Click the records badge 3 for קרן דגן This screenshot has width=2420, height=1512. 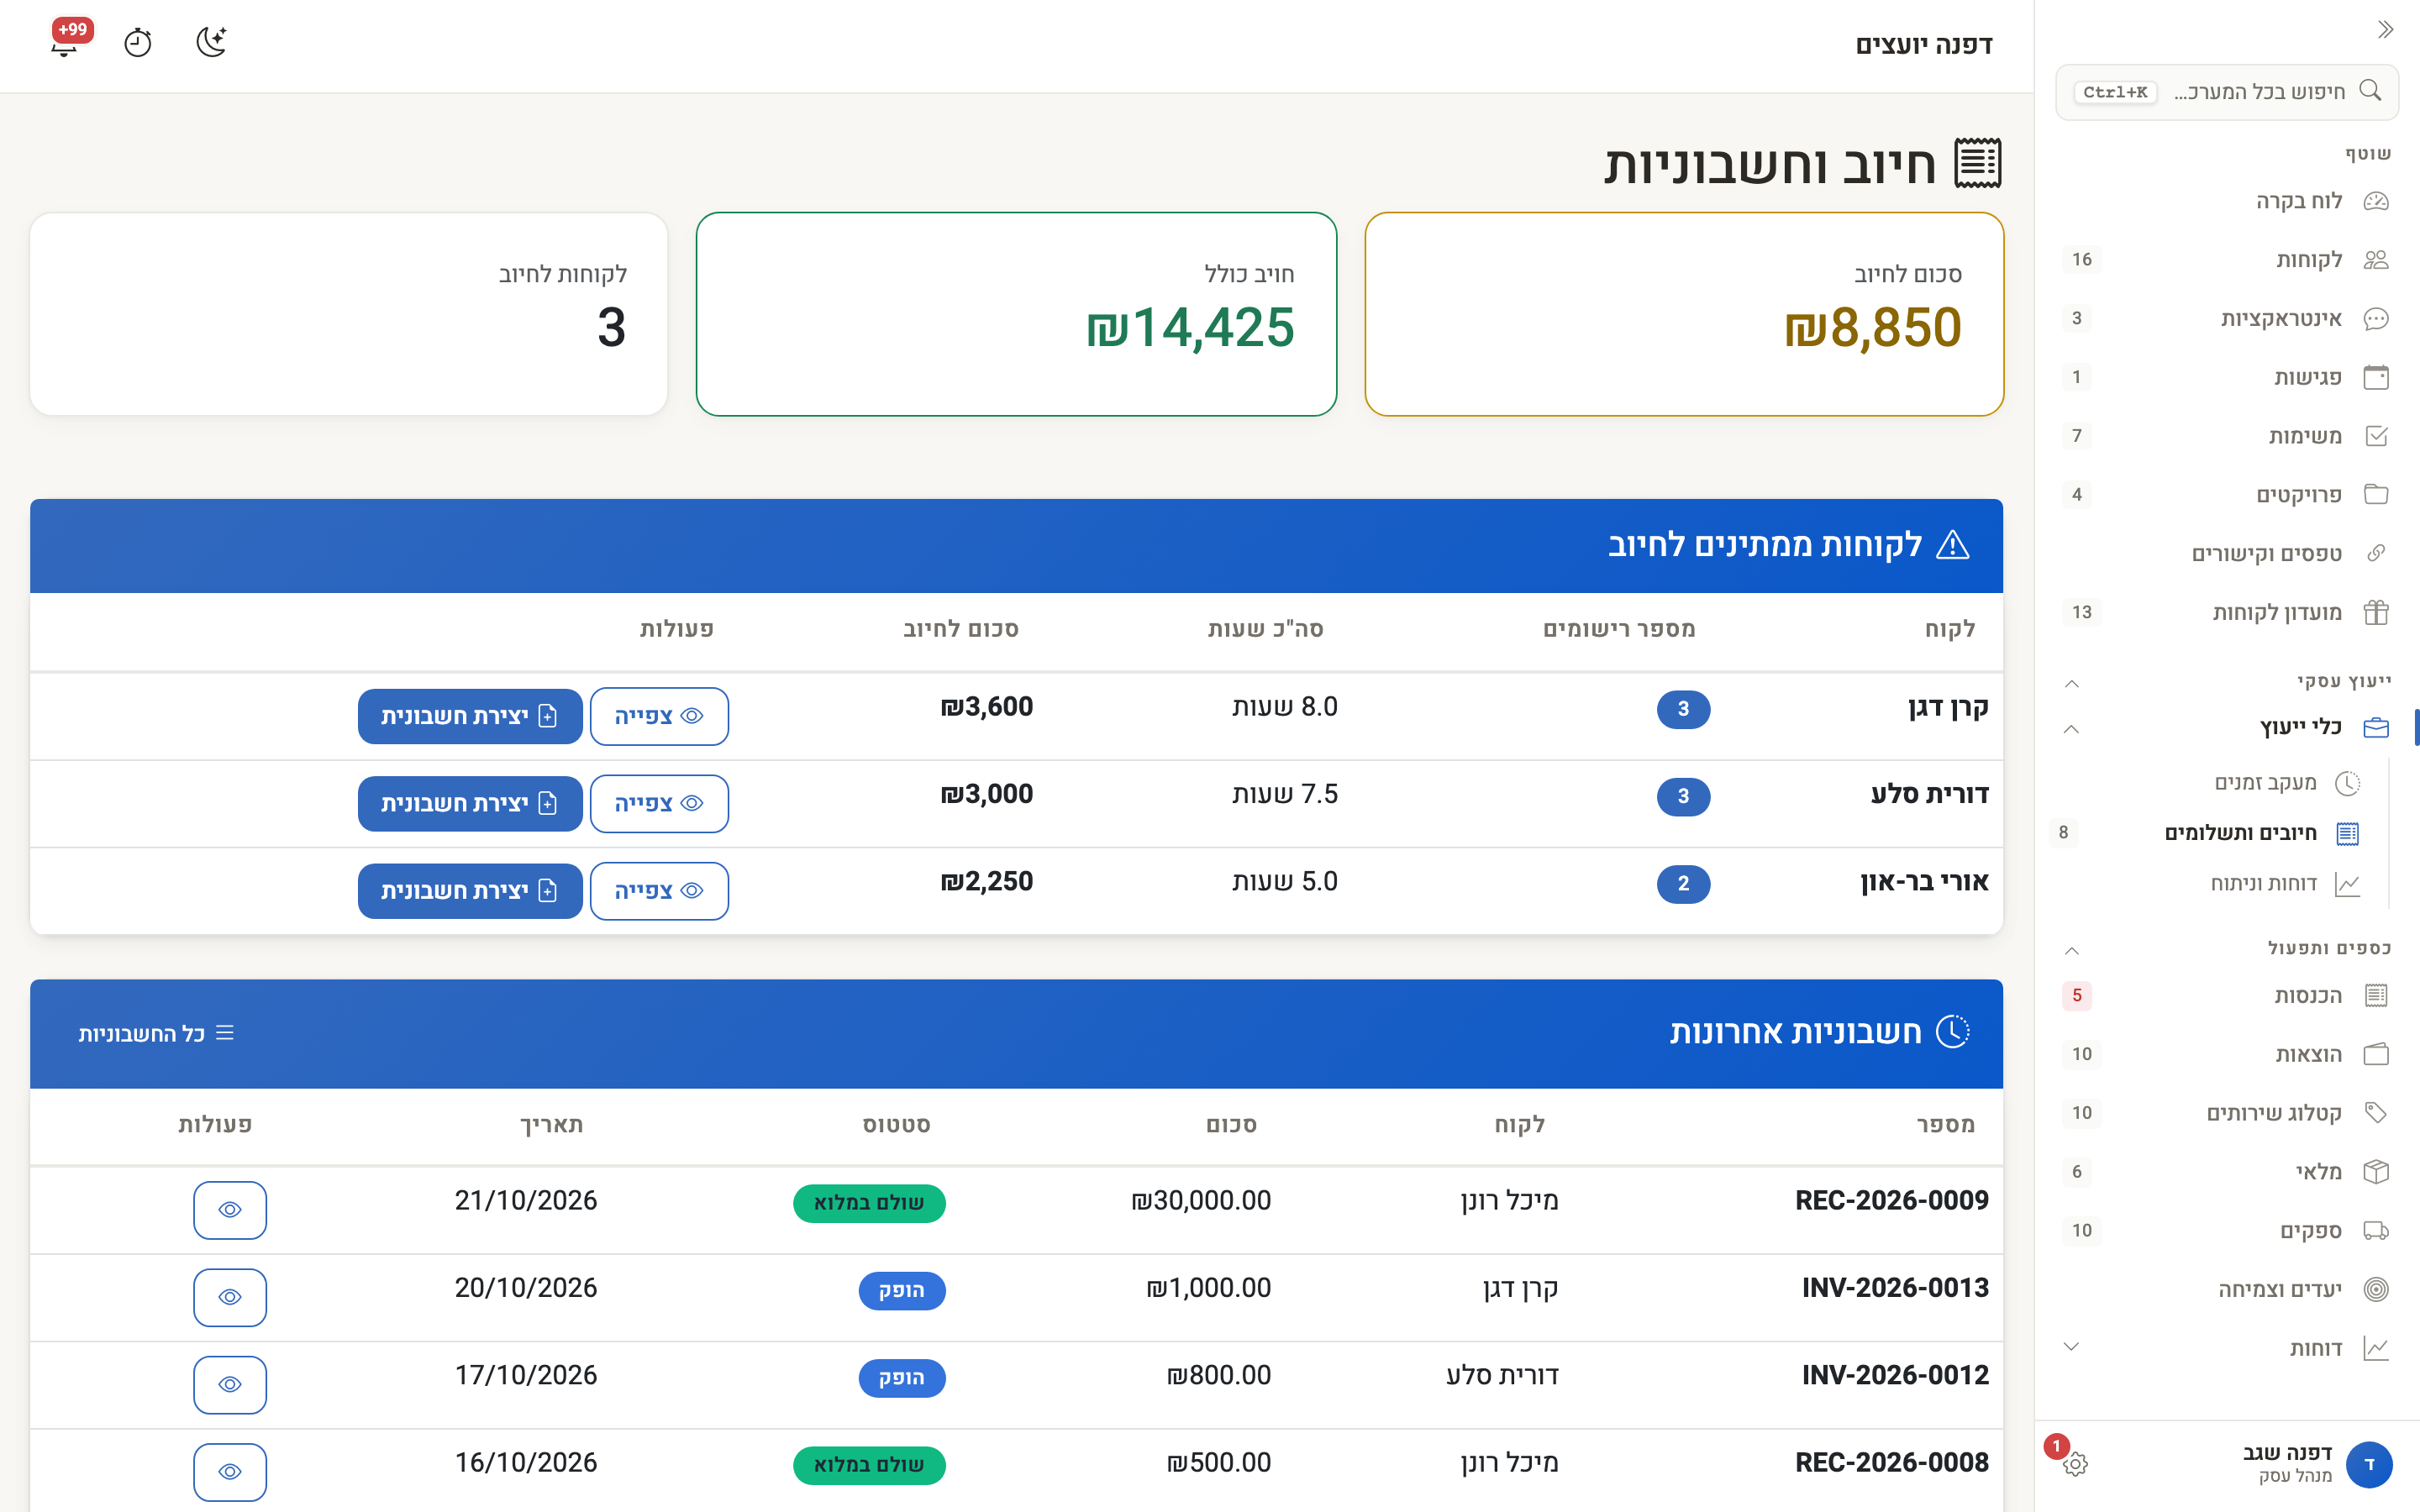(1683, 709)
